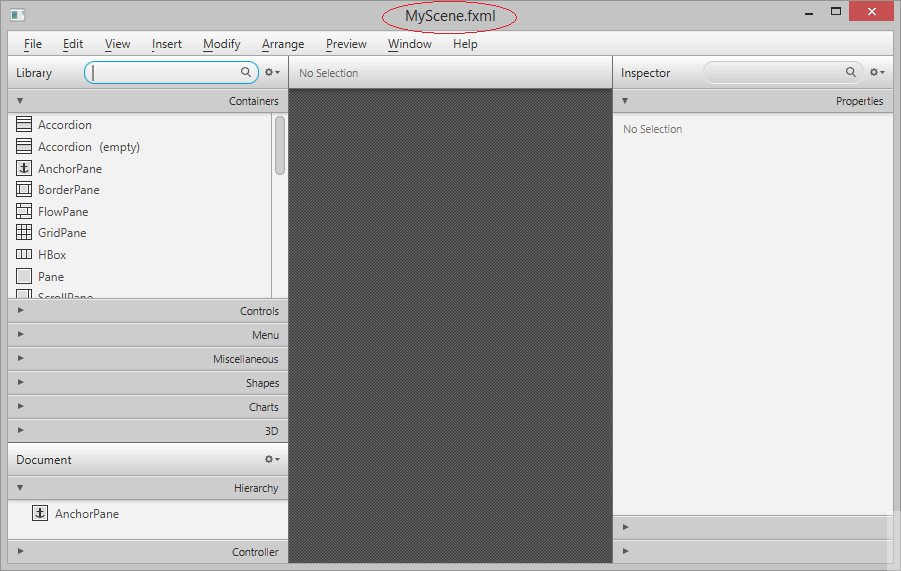Click the Scene Builder app icon in title bar
The image size is (901, 571).
pos(17,15)
